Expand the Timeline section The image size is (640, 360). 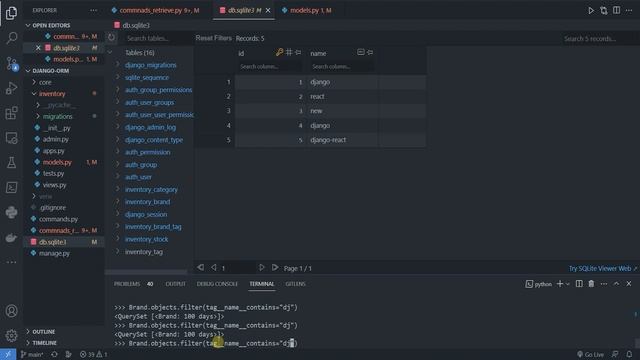pyautogui.click(x=28, y=343)
